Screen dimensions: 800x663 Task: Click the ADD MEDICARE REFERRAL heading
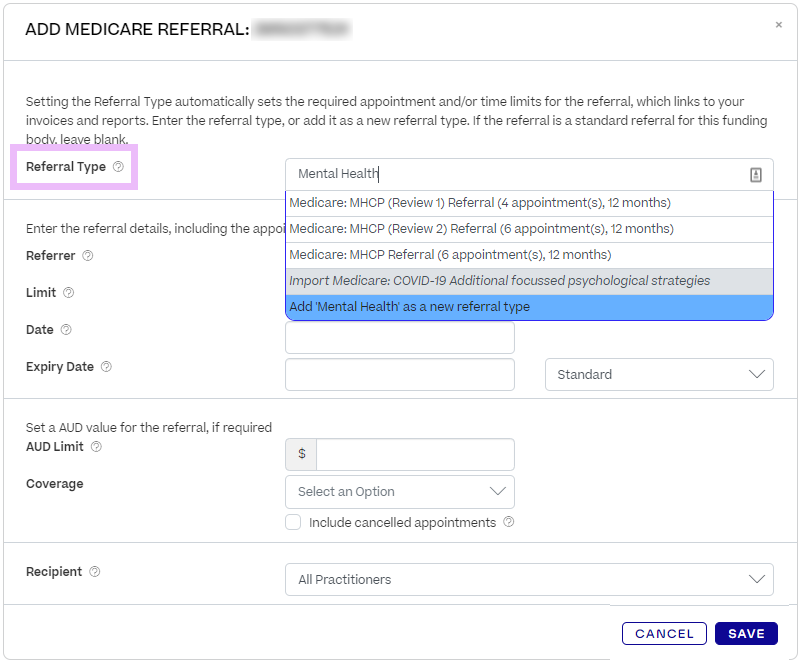pyautogui.click(x=137, y=30)
